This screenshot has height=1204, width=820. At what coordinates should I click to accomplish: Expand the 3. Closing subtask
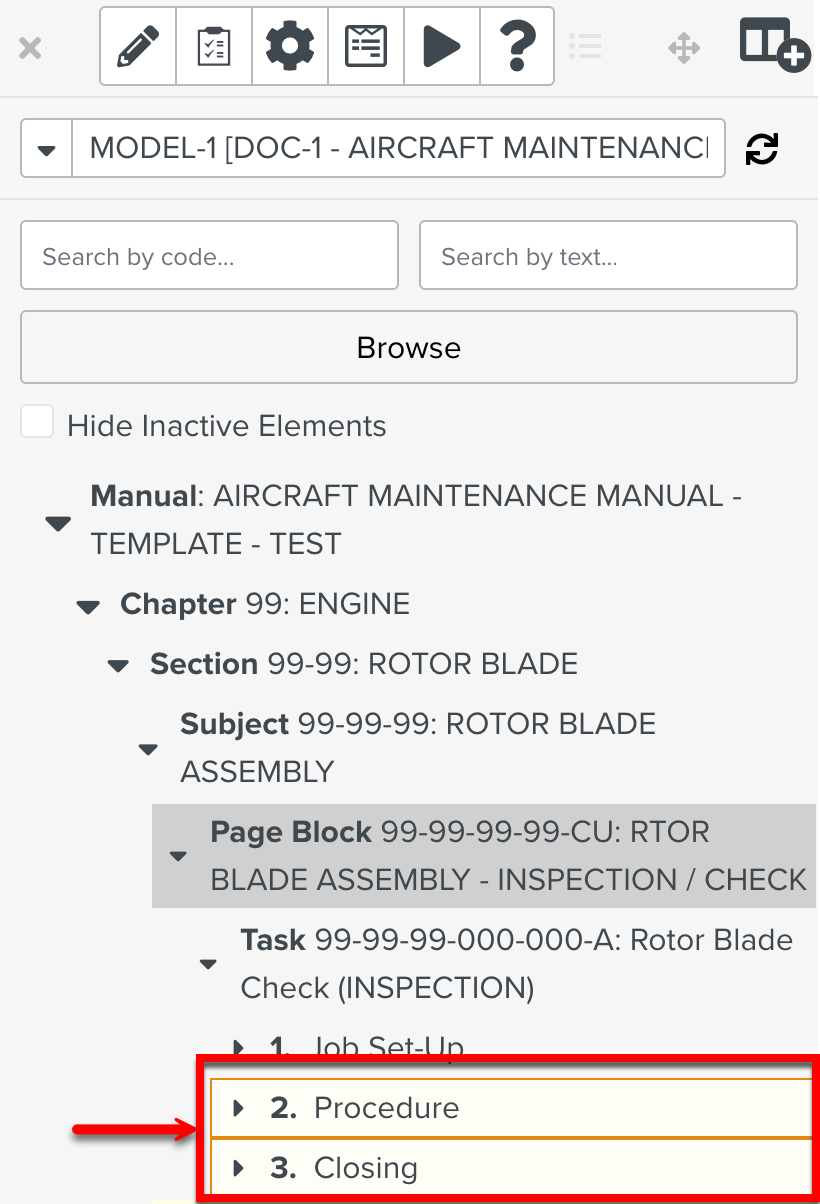pyautogui.click(x=238, y=1168)
